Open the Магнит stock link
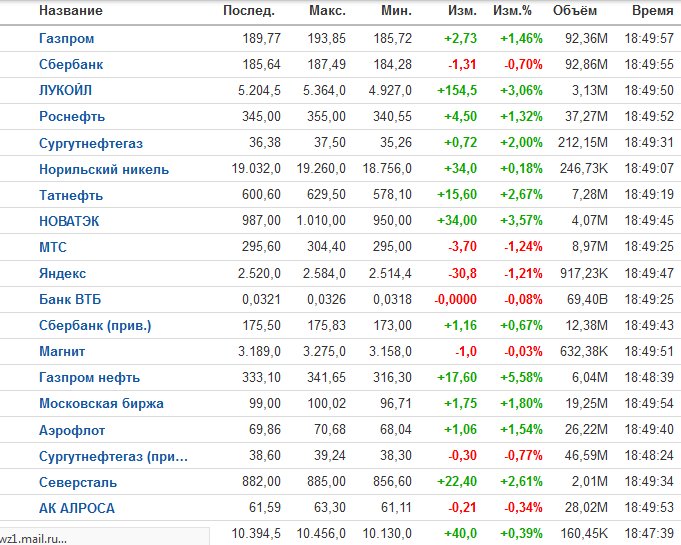 (x=62, y=351)
